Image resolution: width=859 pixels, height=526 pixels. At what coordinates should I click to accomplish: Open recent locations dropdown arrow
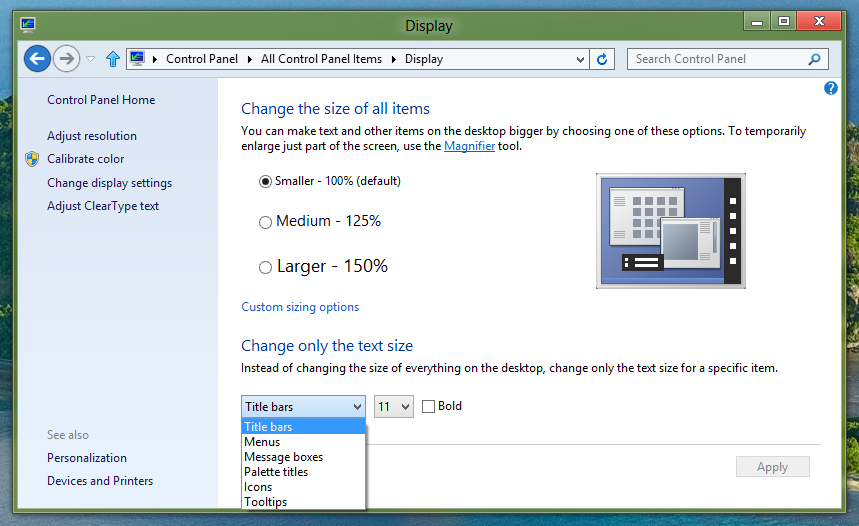[90, 59]
